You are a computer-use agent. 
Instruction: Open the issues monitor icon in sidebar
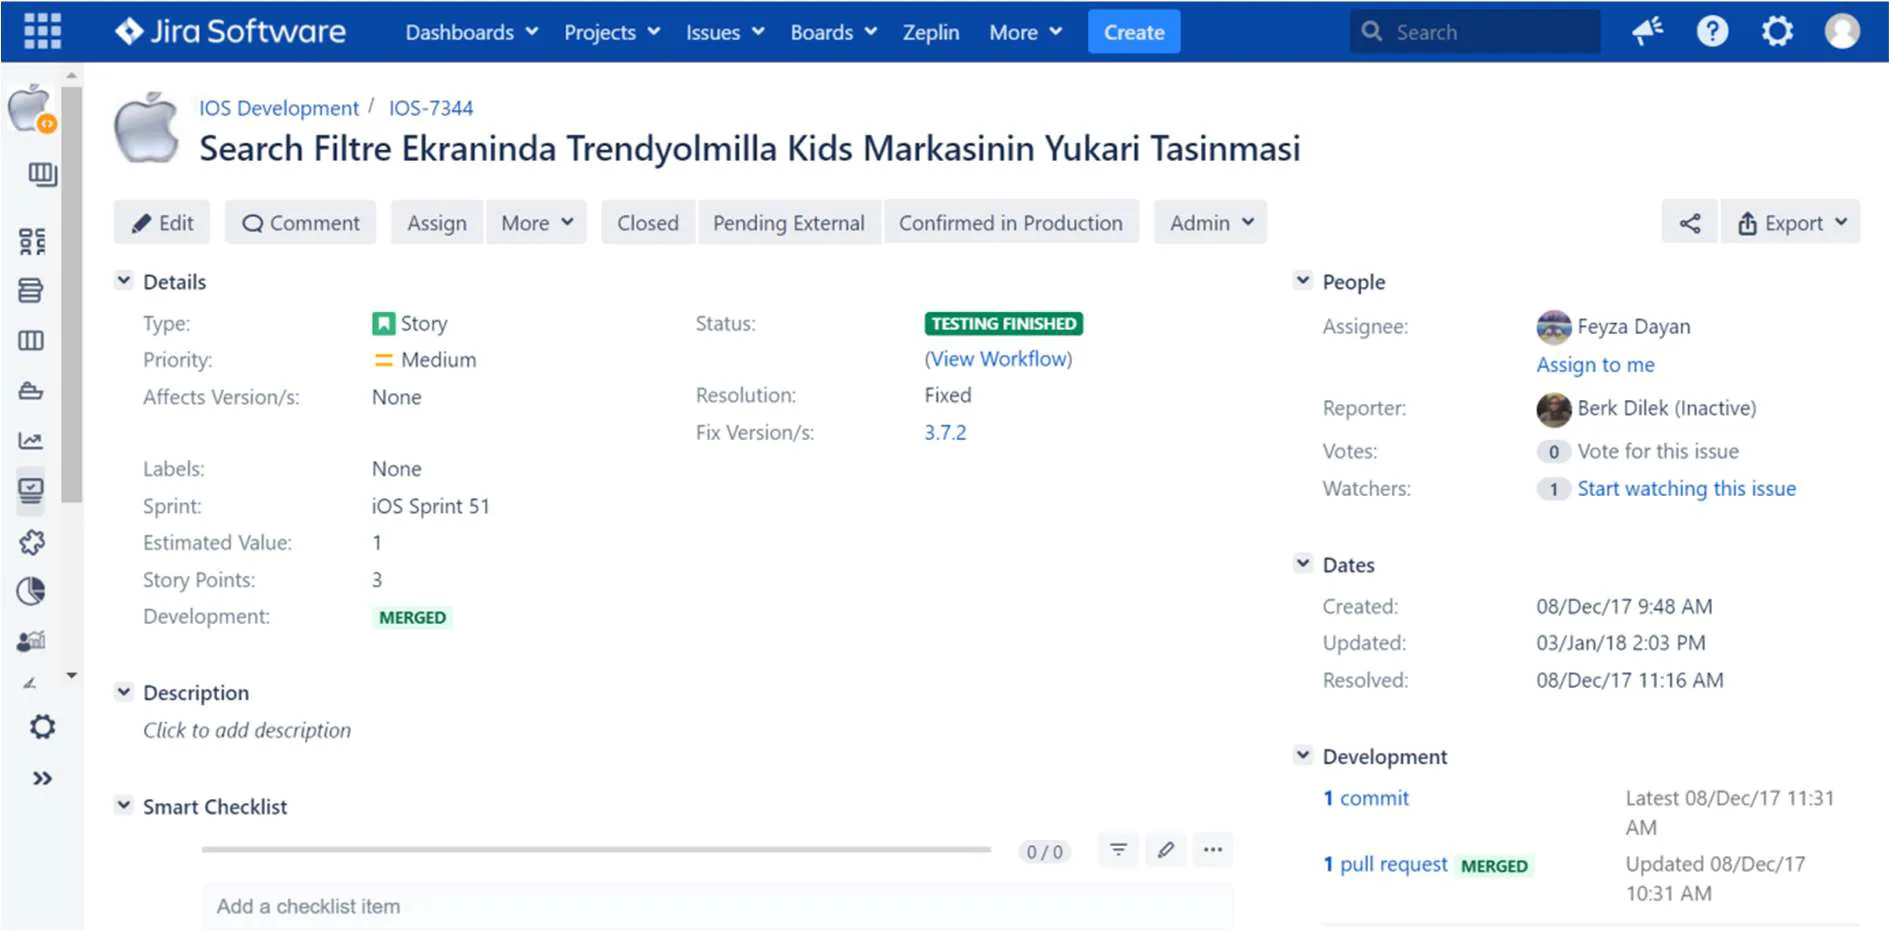click(31, 491)
